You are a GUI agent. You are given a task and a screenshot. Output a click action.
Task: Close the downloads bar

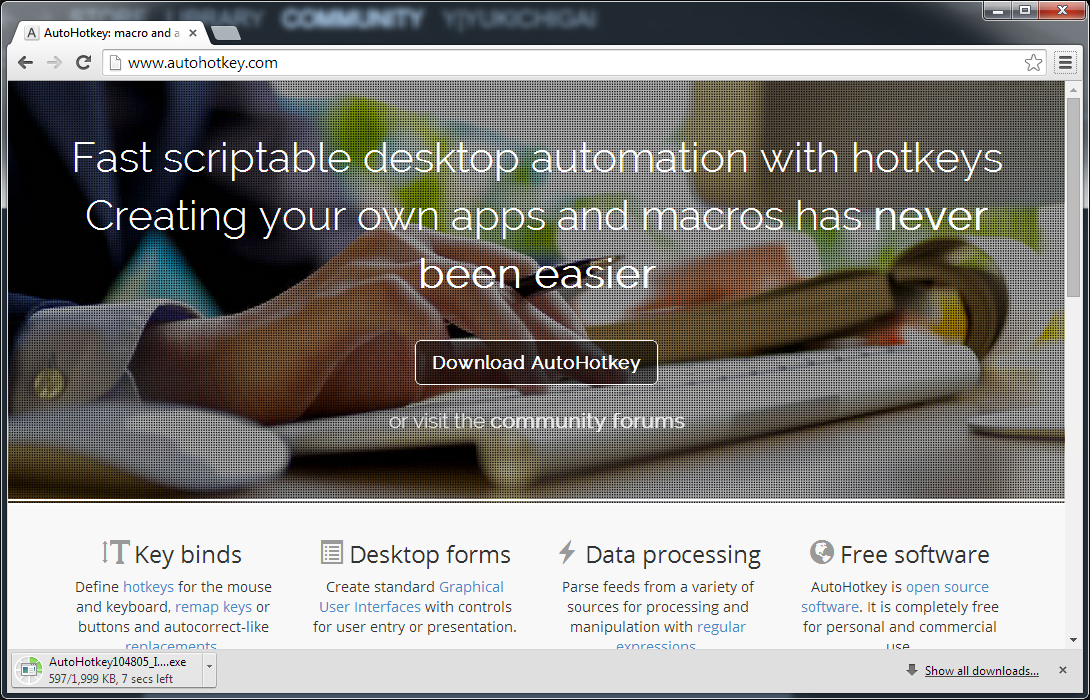click(x=1062, y=670)
